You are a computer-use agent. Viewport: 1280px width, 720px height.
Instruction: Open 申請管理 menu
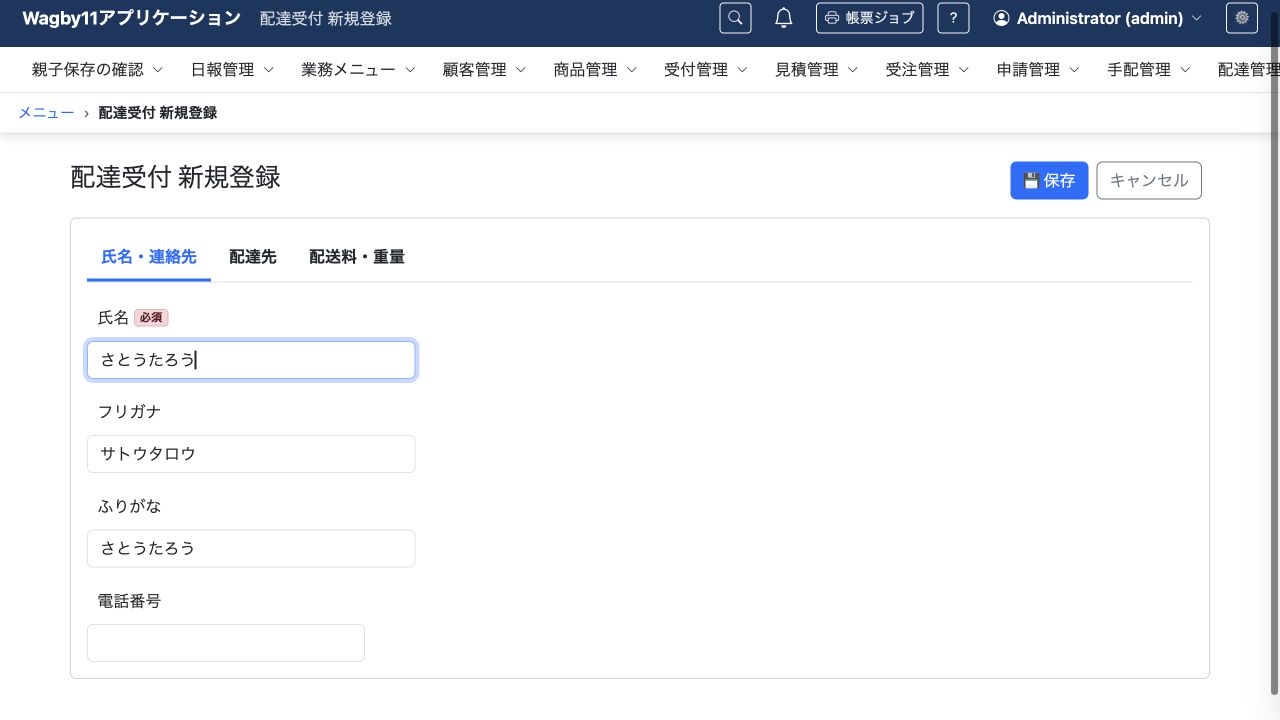pyautogui.click(x=1039, y=70)
